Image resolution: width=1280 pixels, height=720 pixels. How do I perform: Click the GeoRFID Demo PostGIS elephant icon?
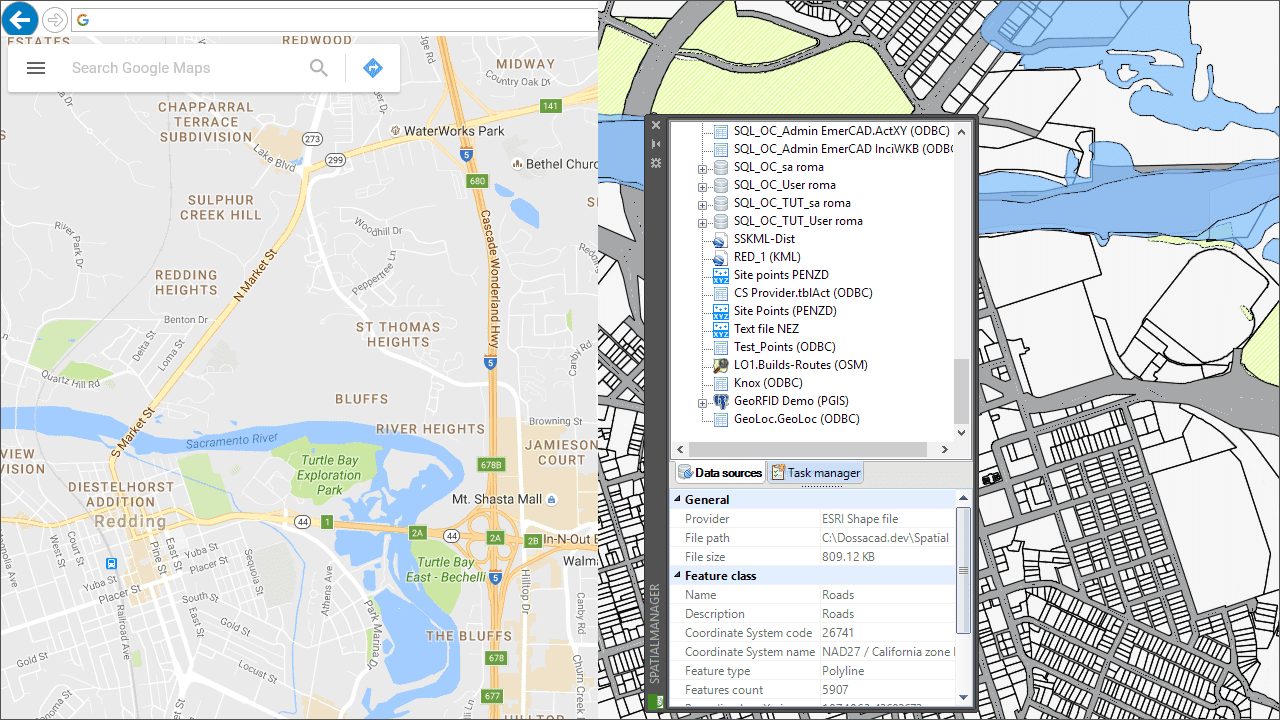[x=721, y=401]
